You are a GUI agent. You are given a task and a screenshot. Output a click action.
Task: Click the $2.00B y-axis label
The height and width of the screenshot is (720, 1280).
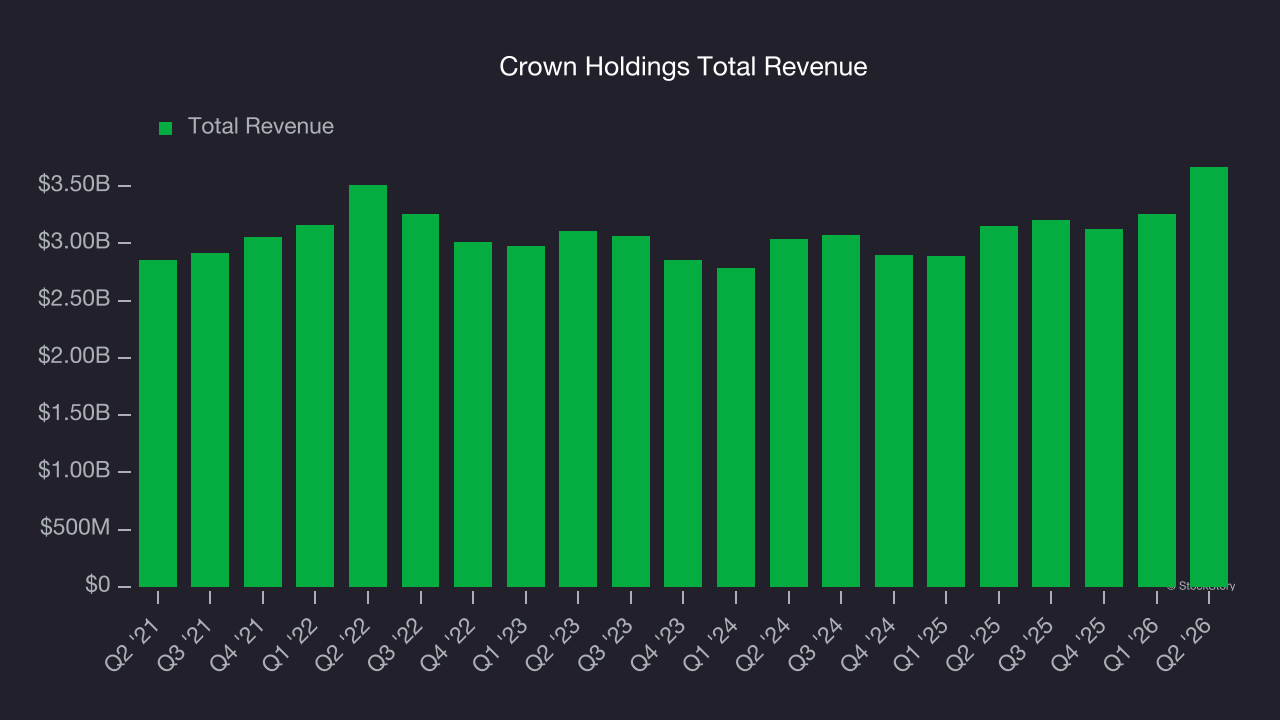74,356
